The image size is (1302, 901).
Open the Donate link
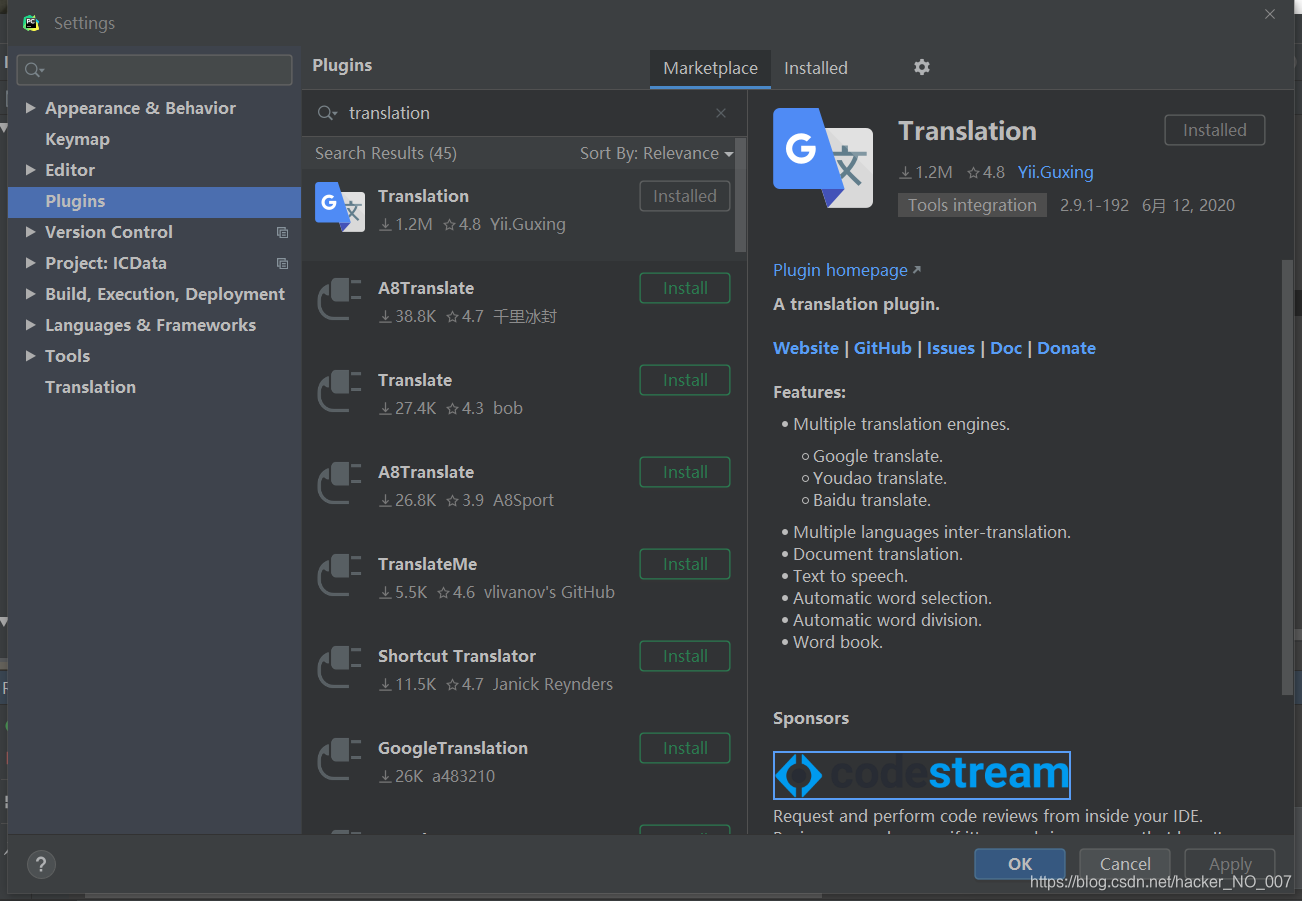click(x=1066, y=348)
